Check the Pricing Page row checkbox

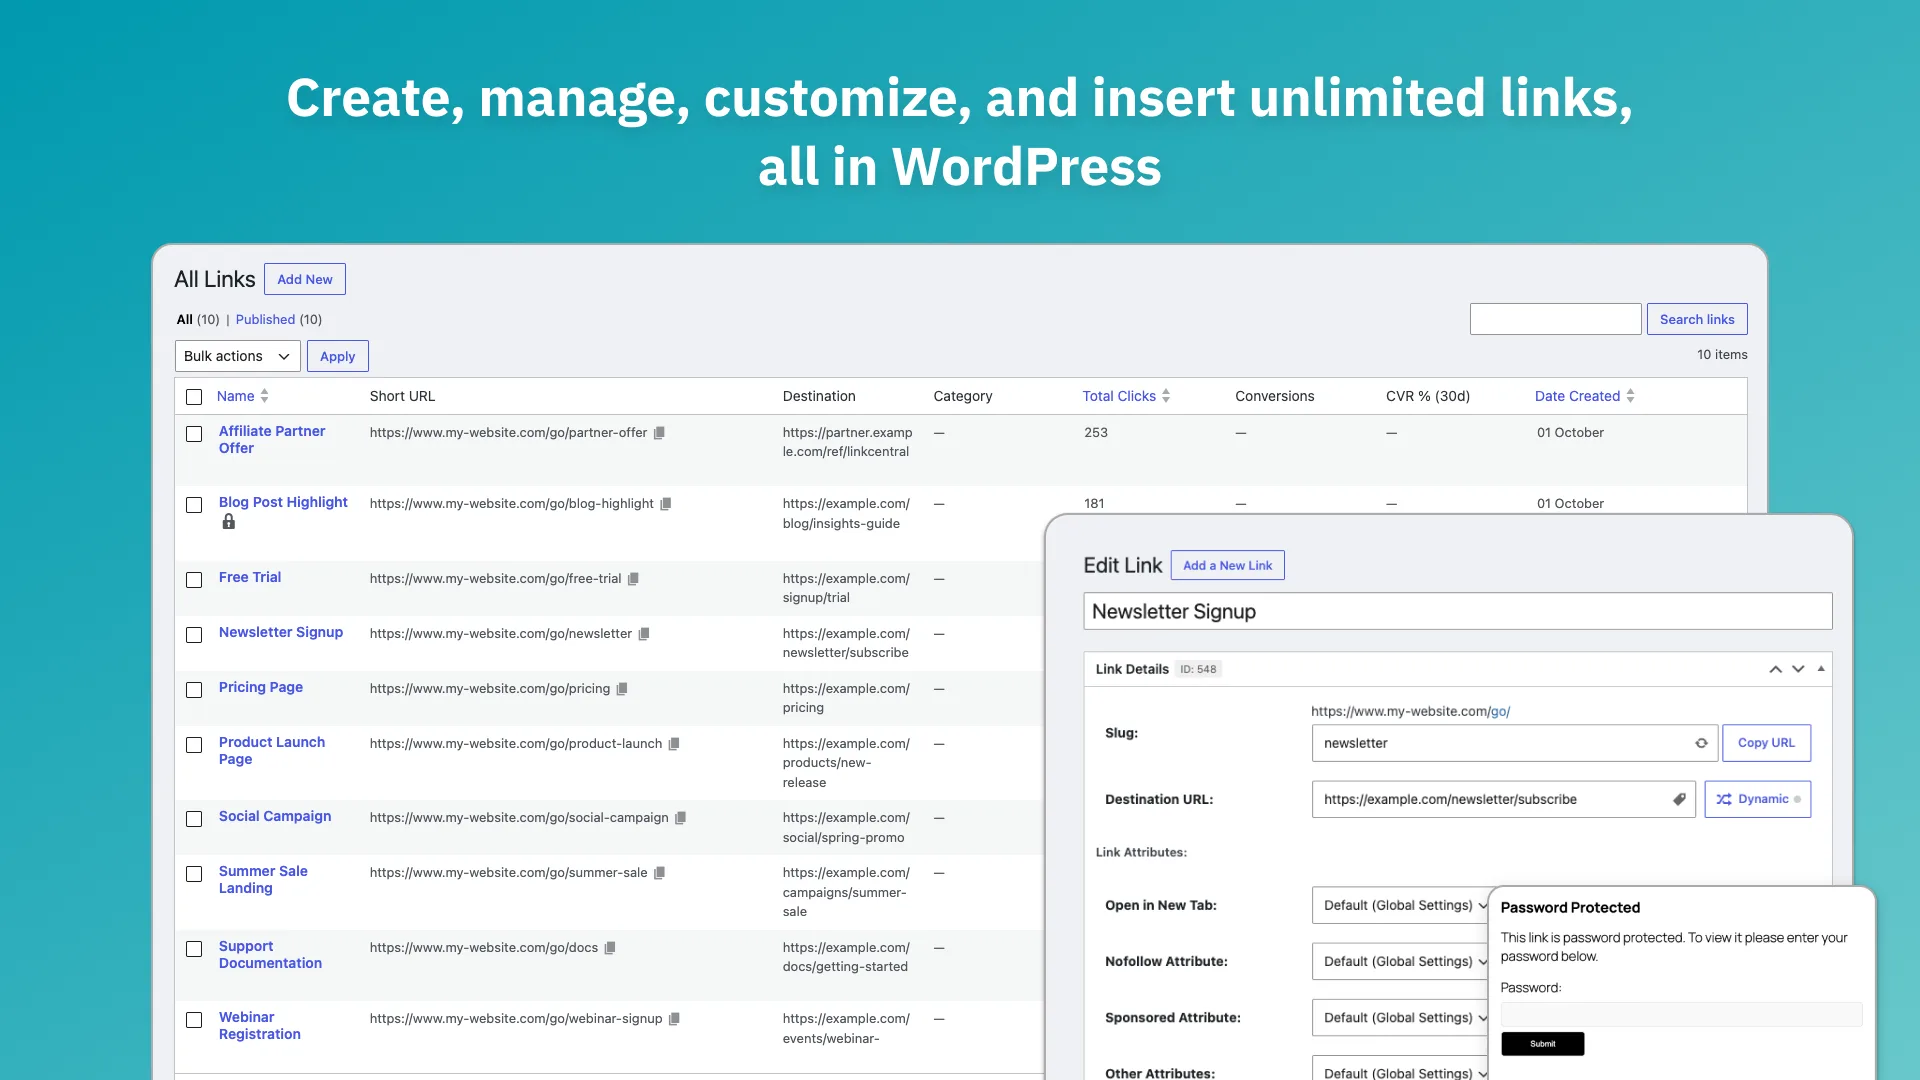point(194,690)
